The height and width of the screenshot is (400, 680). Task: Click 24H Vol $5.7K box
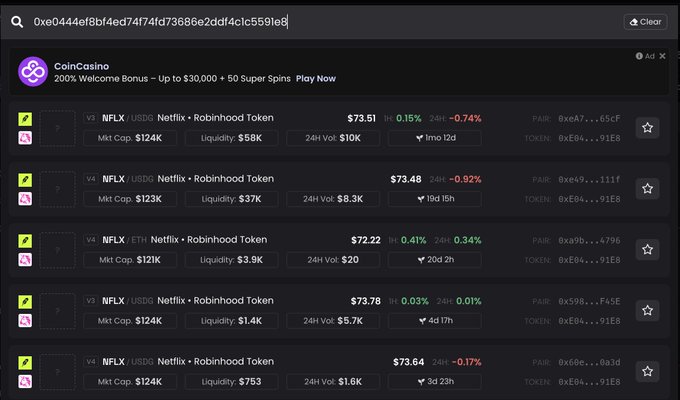[333, 321]
